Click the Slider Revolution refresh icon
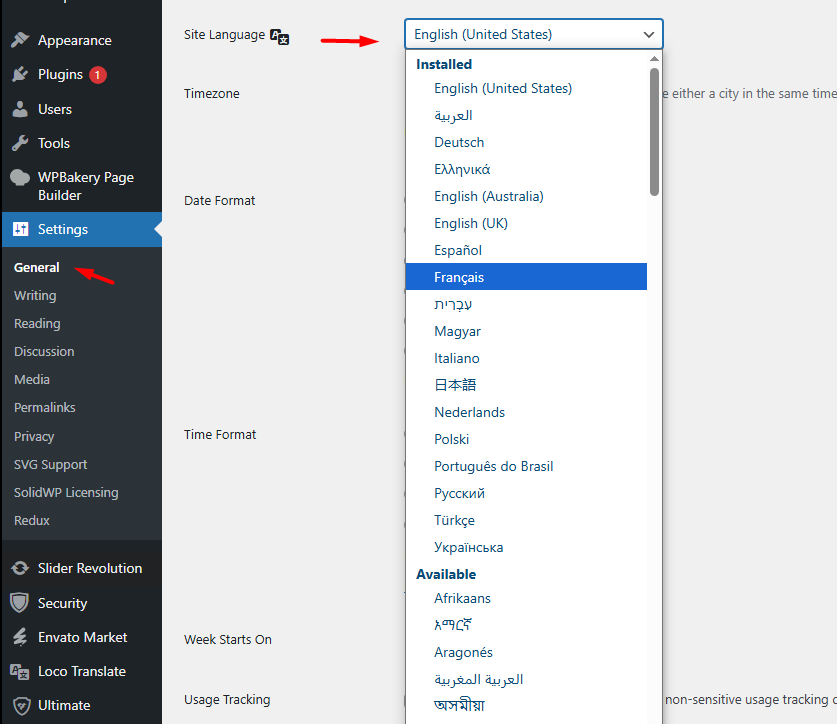Viewport: 837px width, 724px height. [20, 568]
